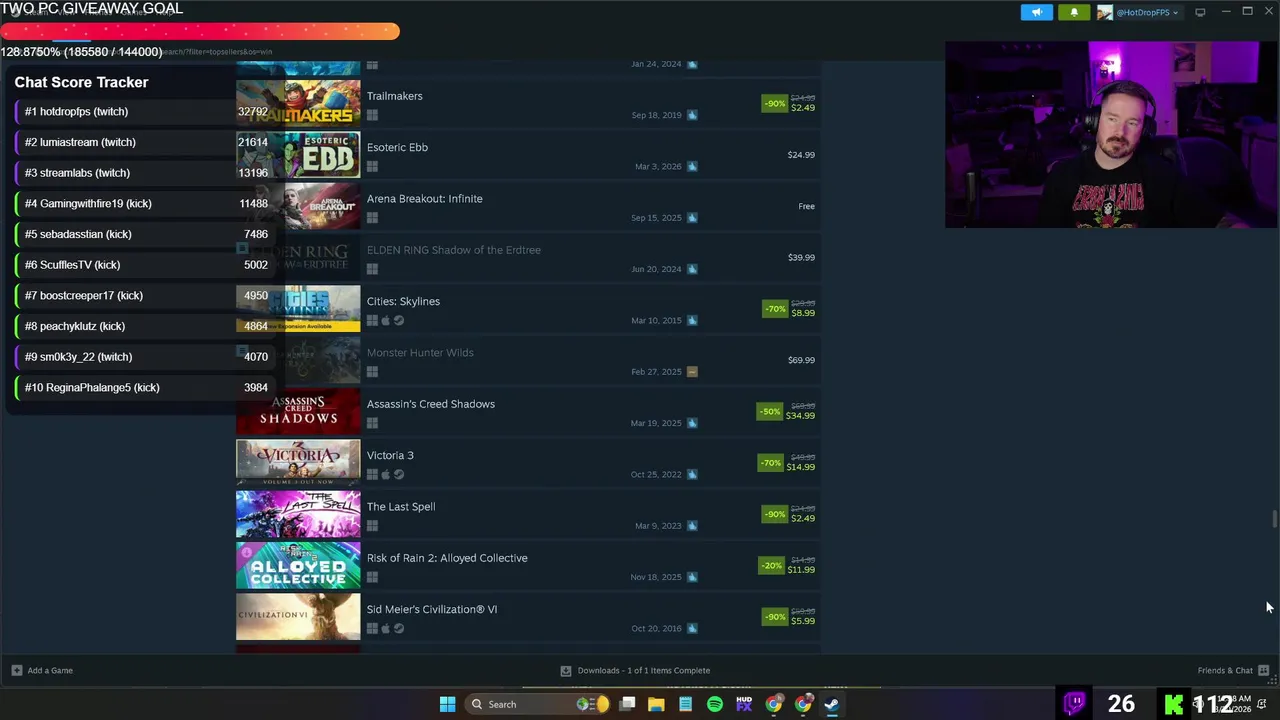Open HUD FX app in taskbar
1280x720 pixels.
tap(744, 704)
